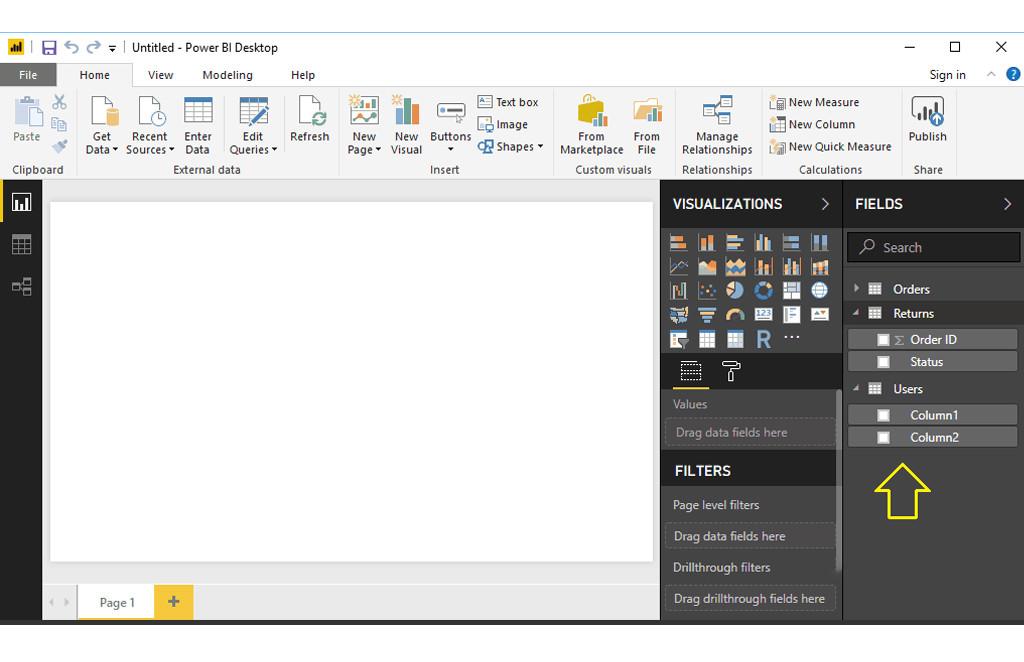The image size is (1024, 662).
Task: Click Manage Relationships
Action: (x=717, y=126)
